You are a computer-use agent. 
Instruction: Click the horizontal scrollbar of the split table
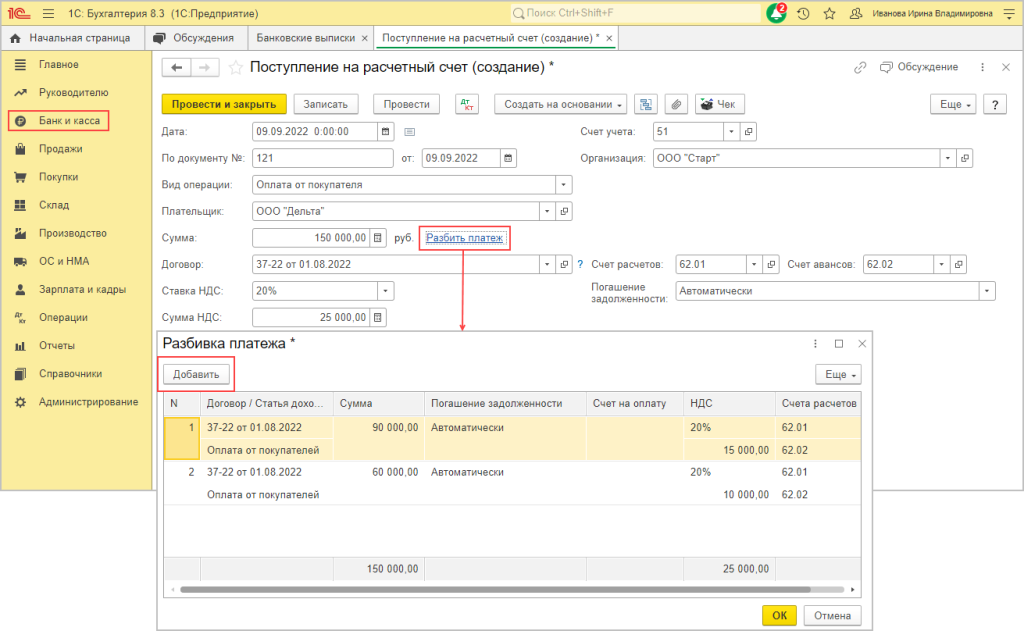point(496,589)
